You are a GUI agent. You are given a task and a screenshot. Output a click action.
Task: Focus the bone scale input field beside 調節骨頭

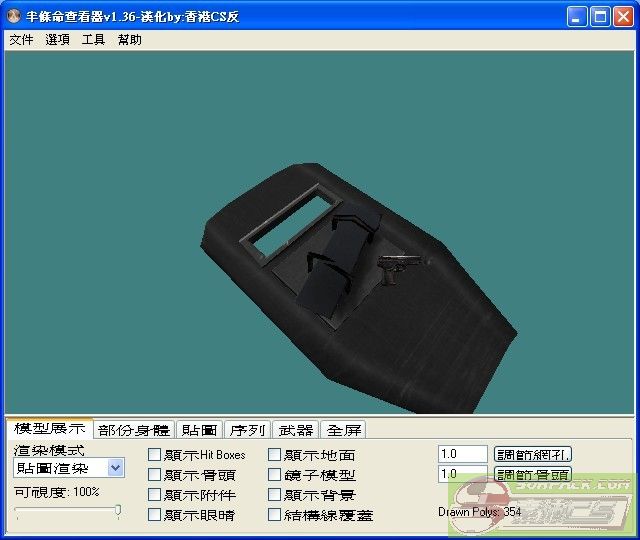(x=463, y=474)
